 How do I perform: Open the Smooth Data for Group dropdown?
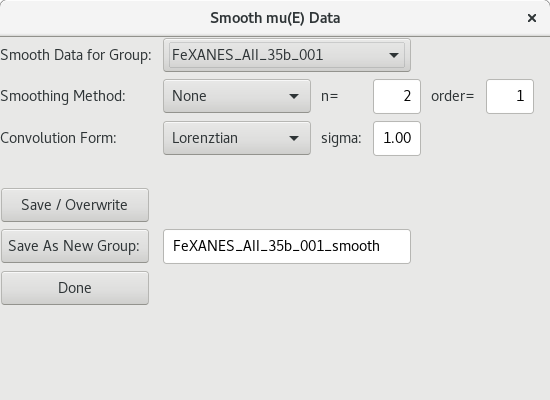point(287,55)
